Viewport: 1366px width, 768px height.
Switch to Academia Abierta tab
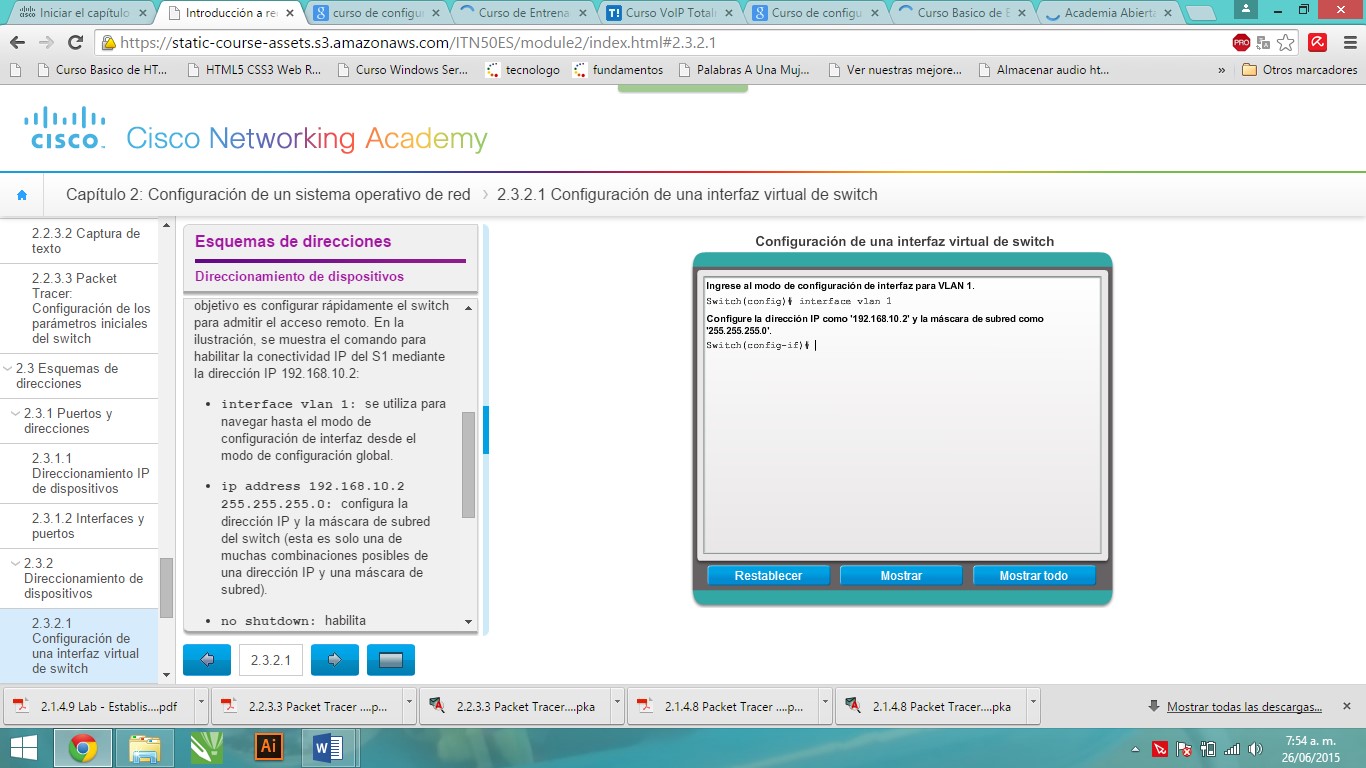(1110, 13)
